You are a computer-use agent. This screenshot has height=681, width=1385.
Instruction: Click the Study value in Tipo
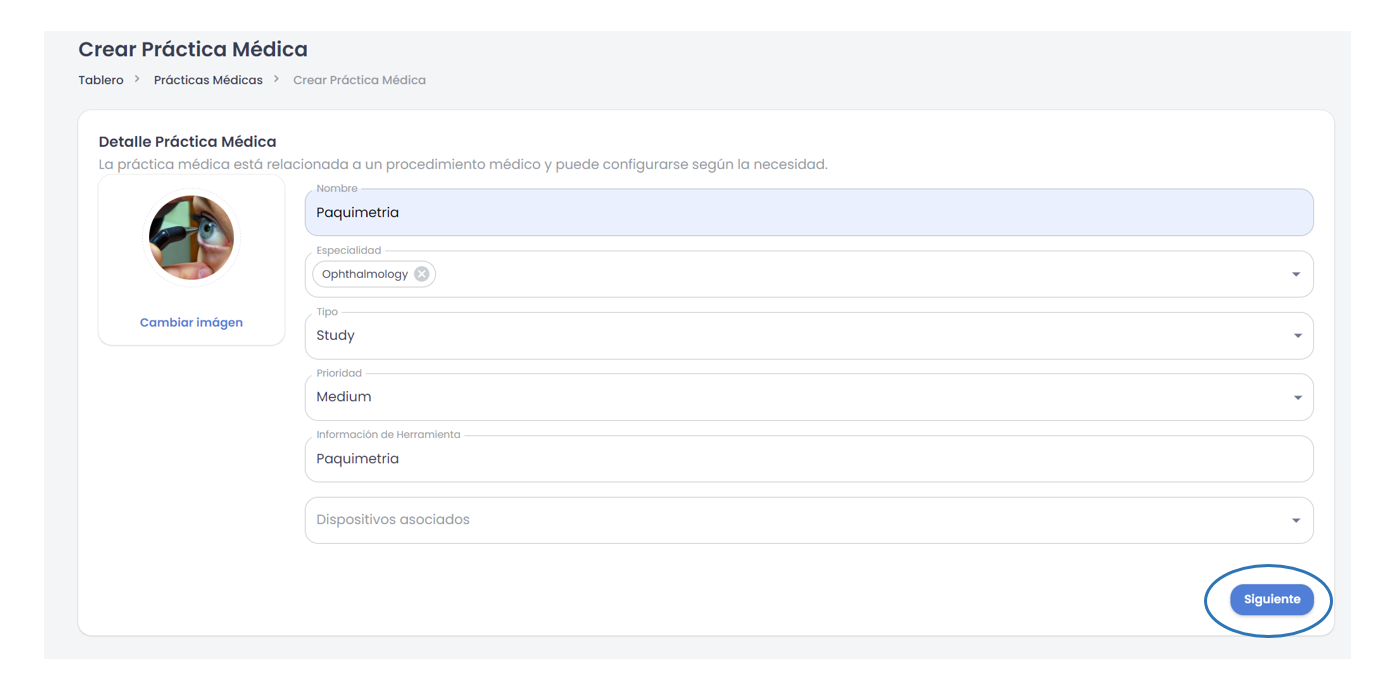(x=336, y=336)
